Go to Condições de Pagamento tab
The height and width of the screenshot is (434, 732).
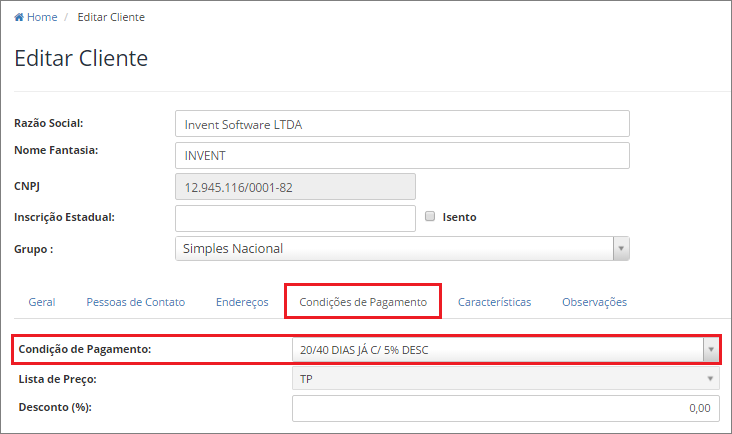[x=363, y=302]
